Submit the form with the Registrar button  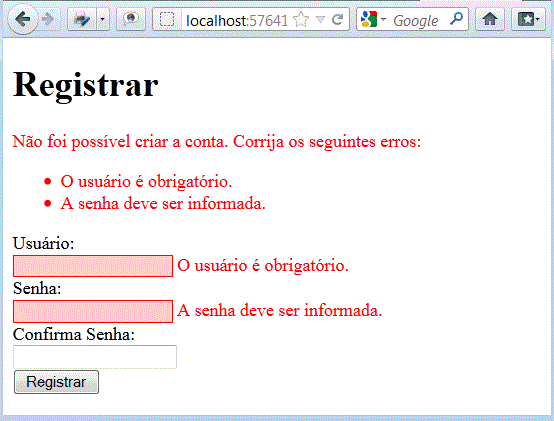57,382
